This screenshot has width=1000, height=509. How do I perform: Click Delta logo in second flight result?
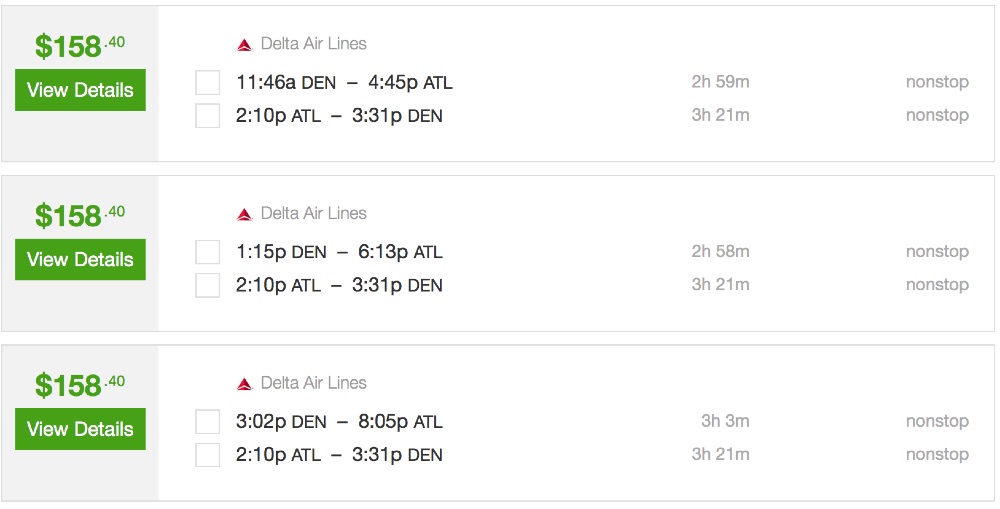(244, 214)
